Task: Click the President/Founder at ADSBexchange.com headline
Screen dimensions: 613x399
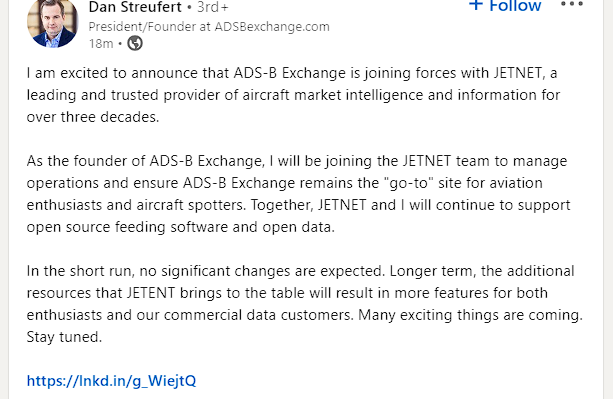Action: 209,27
